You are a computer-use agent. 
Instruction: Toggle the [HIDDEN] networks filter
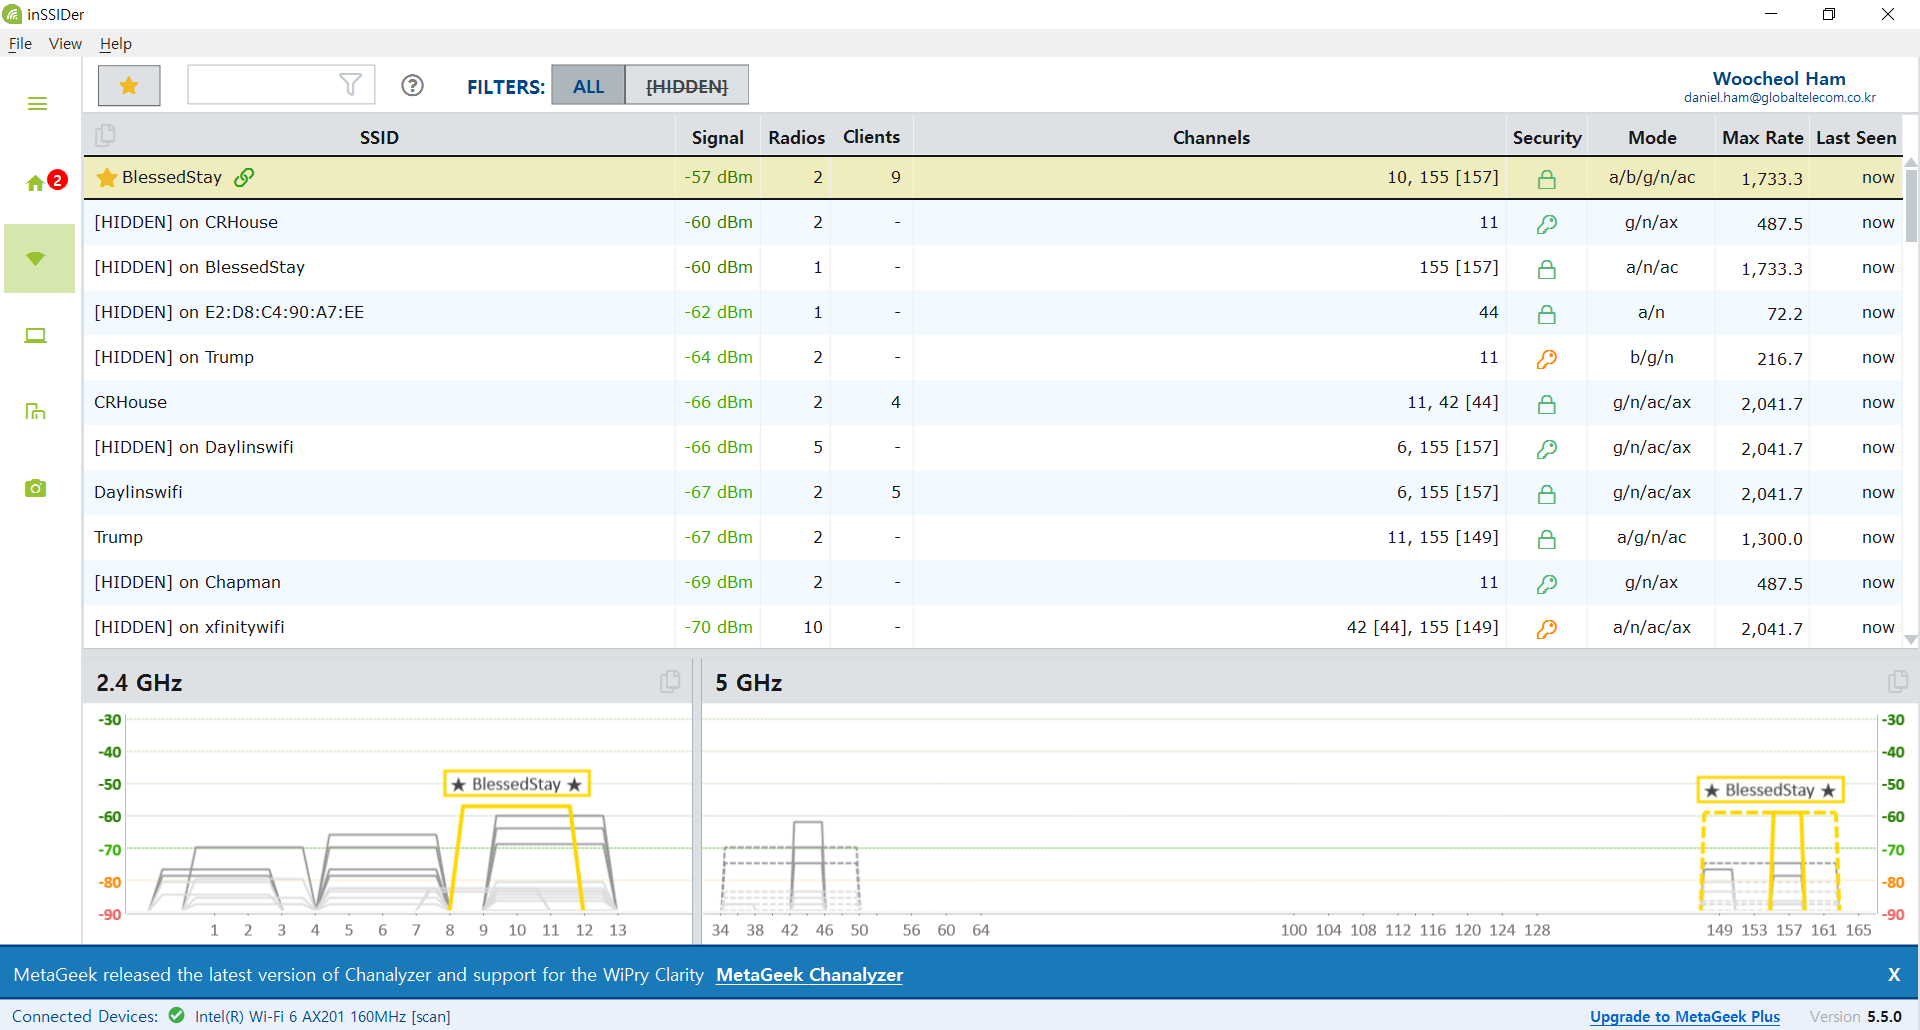687,86
